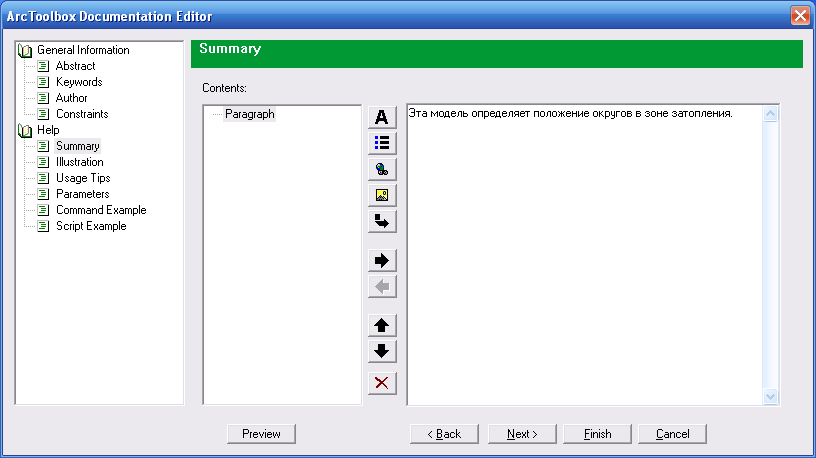Image resolution: width=816 pixels, height=458 pixels.
Task: Click the page icon beside Keywords
Action: pyautogui.click(x=44, y=82)
